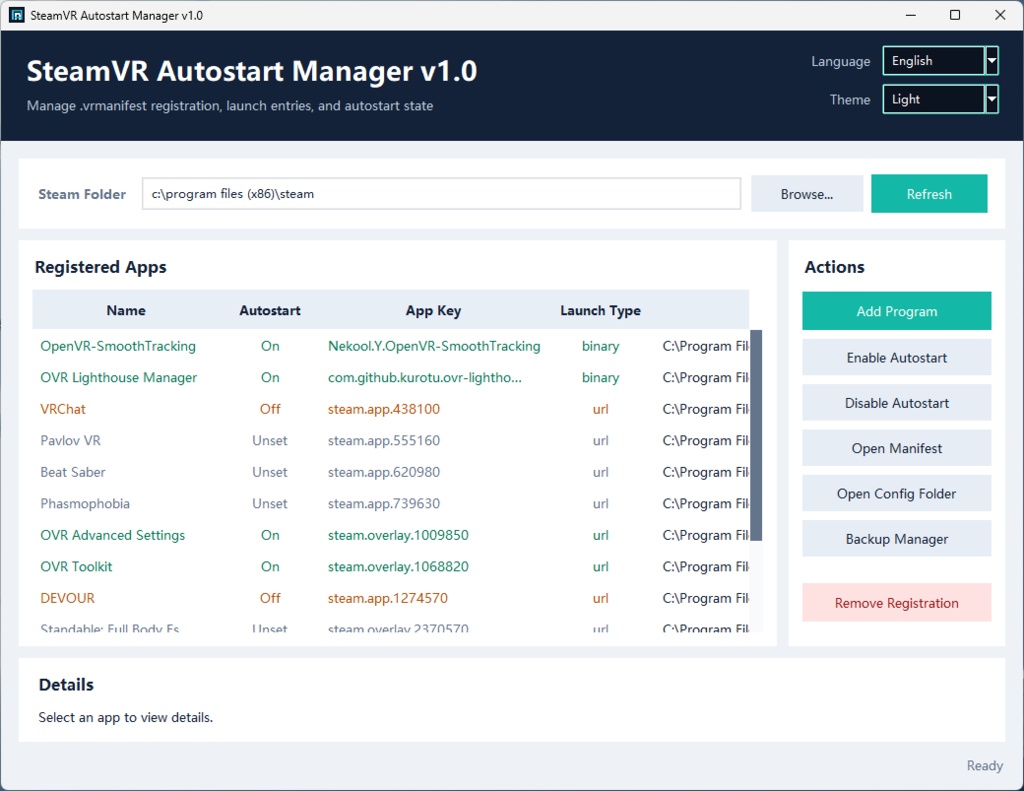1024x791 pixels.
Task: Select the Beat Saber entry
Action: pyautogui.click(x=391, y=472)
